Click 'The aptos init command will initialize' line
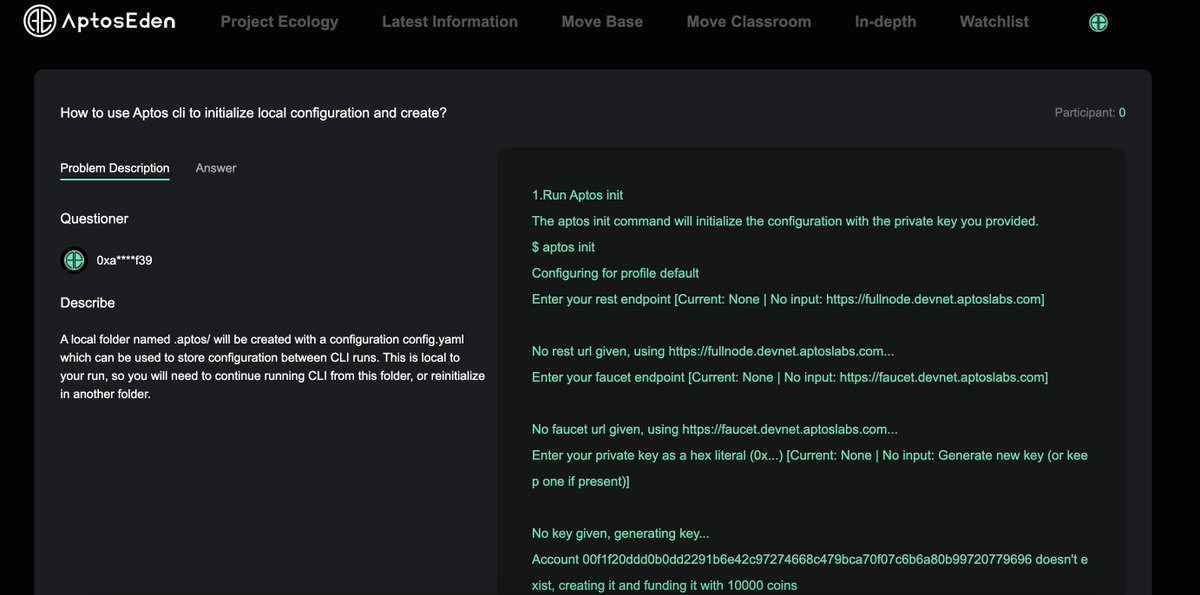The width and height of the screenshot is (1200, 595). 785,221
